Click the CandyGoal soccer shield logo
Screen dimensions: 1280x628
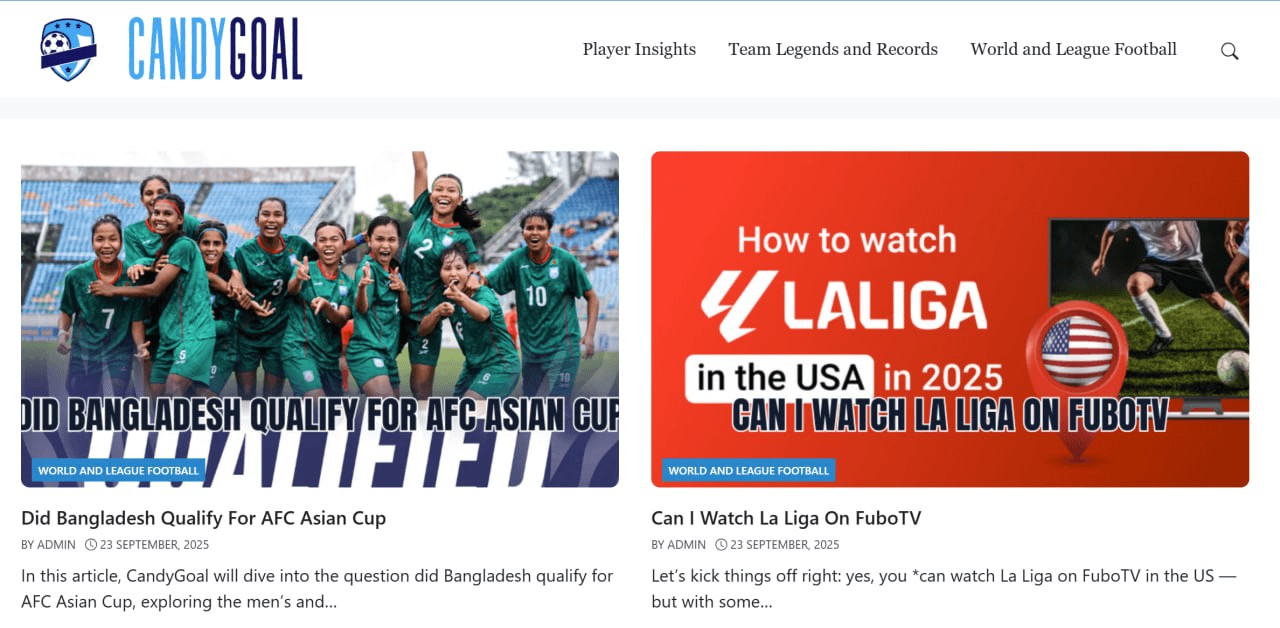pos(69,50)
